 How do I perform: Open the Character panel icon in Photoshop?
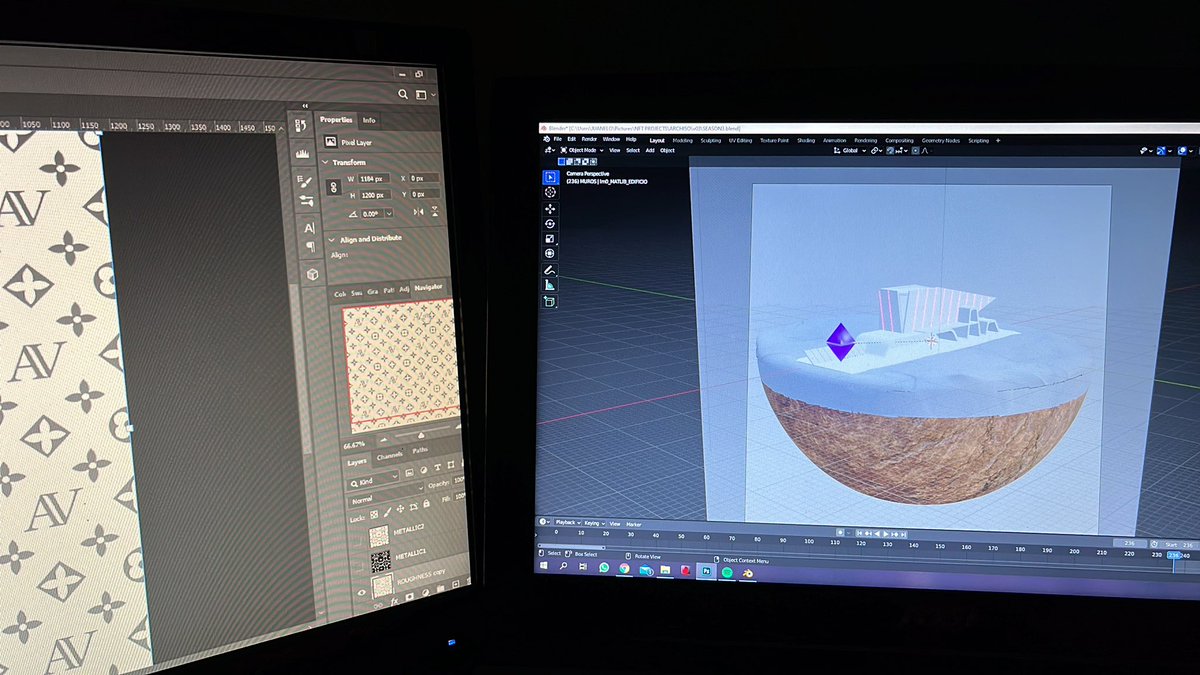pyautogui.click(x=309, y=228)
